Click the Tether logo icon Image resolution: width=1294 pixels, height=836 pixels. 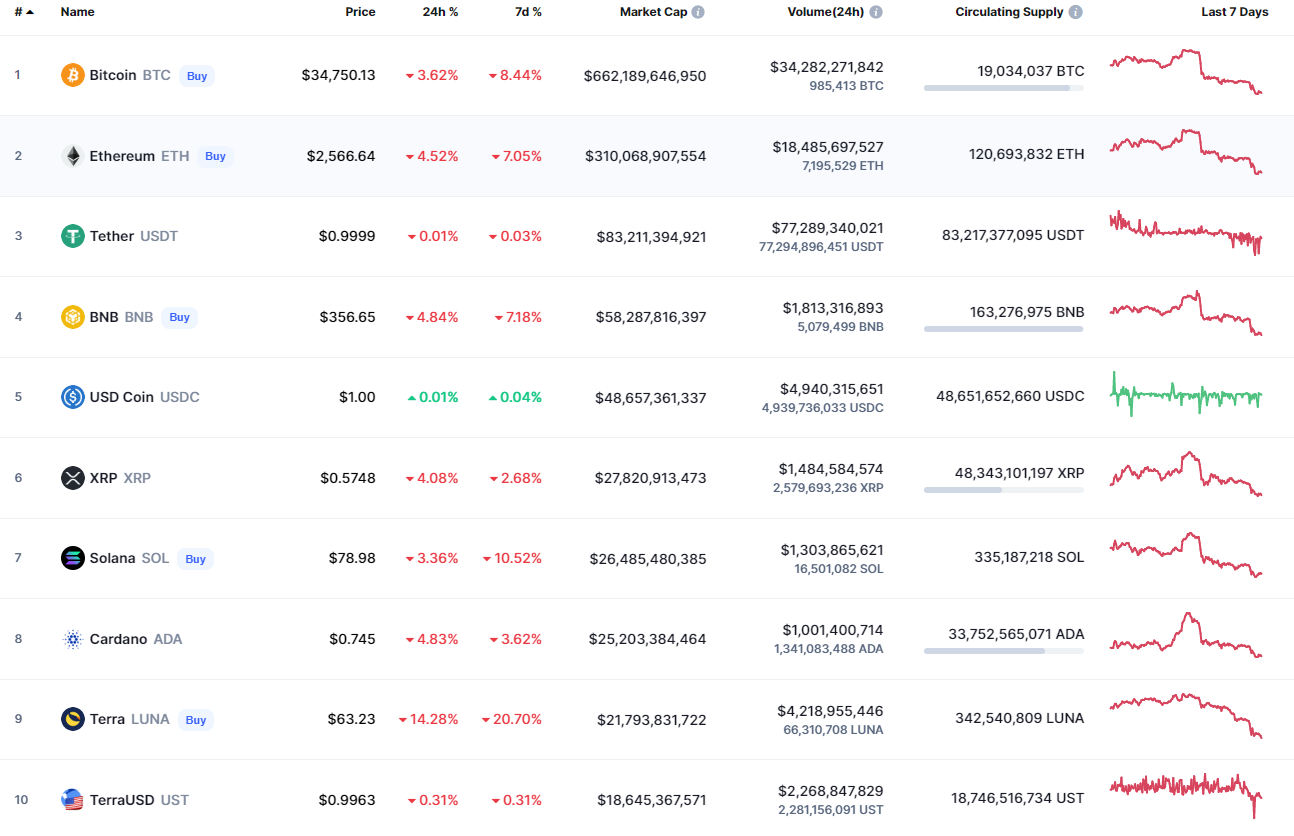[73, 236]
